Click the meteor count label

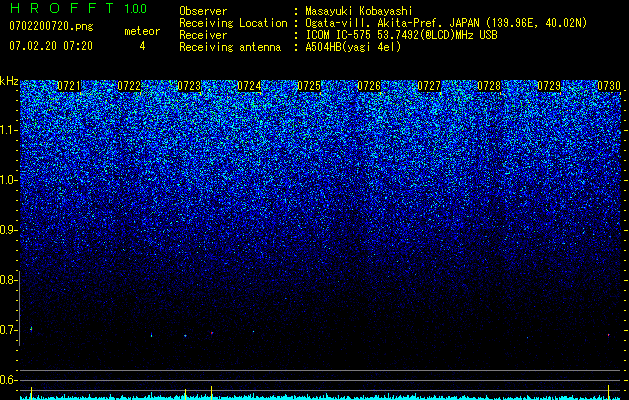[x=142, y=31]
